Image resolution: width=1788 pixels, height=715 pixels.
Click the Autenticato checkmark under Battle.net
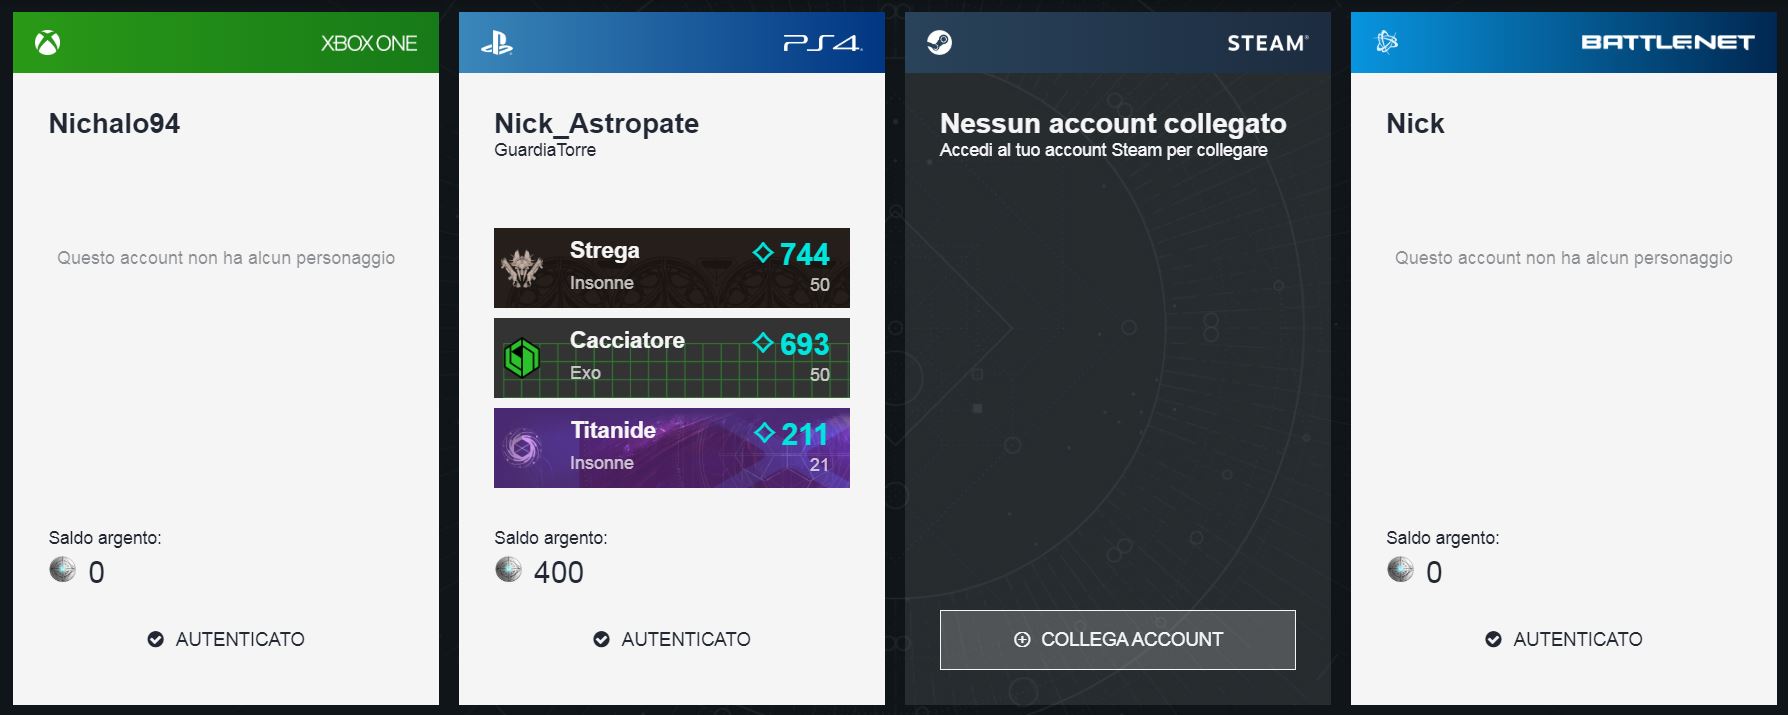[x=1493, y=639]
